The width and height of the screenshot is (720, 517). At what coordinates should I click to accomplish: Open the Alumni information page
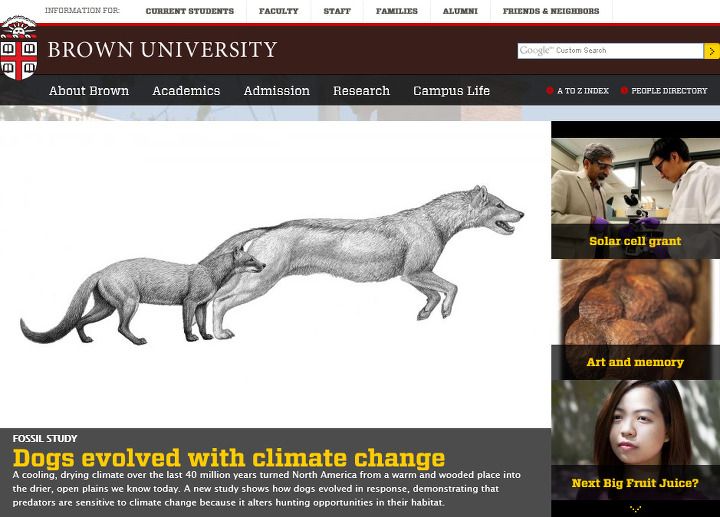click(460, 11)
